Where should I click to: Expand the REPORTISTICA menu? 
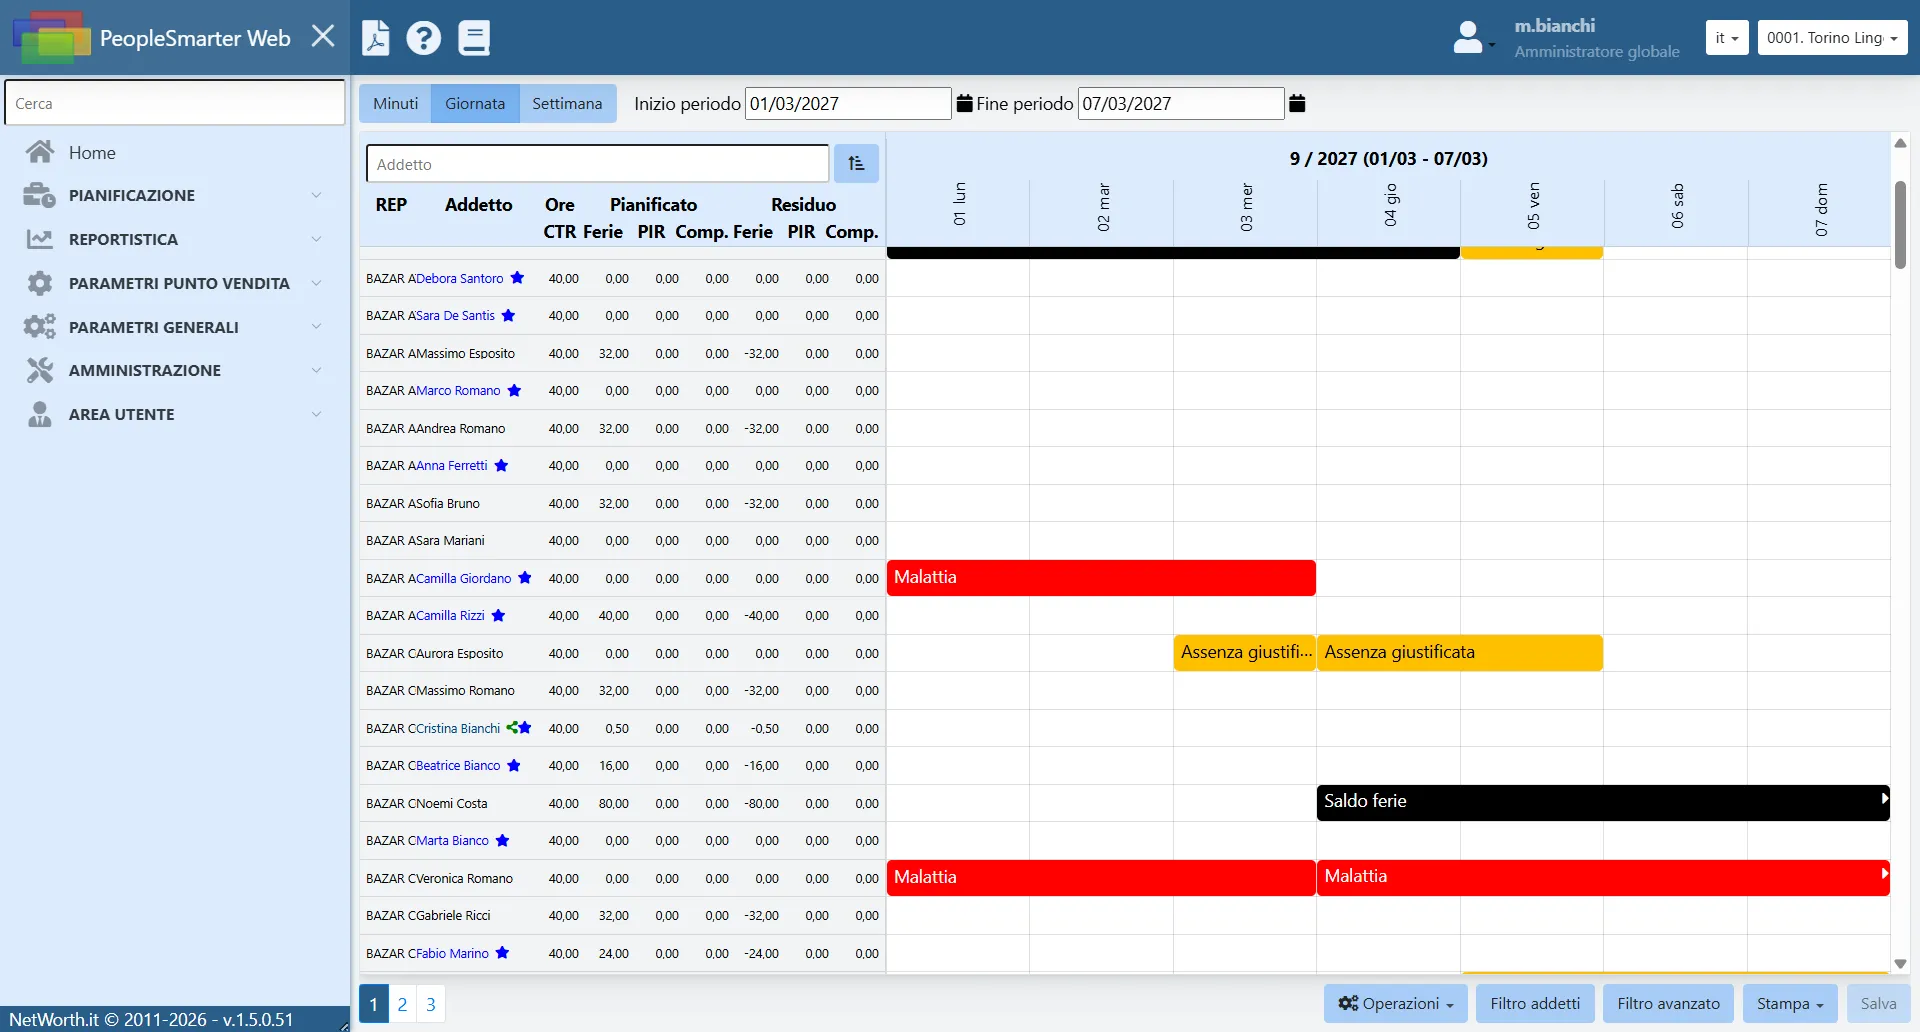(175, 239)
